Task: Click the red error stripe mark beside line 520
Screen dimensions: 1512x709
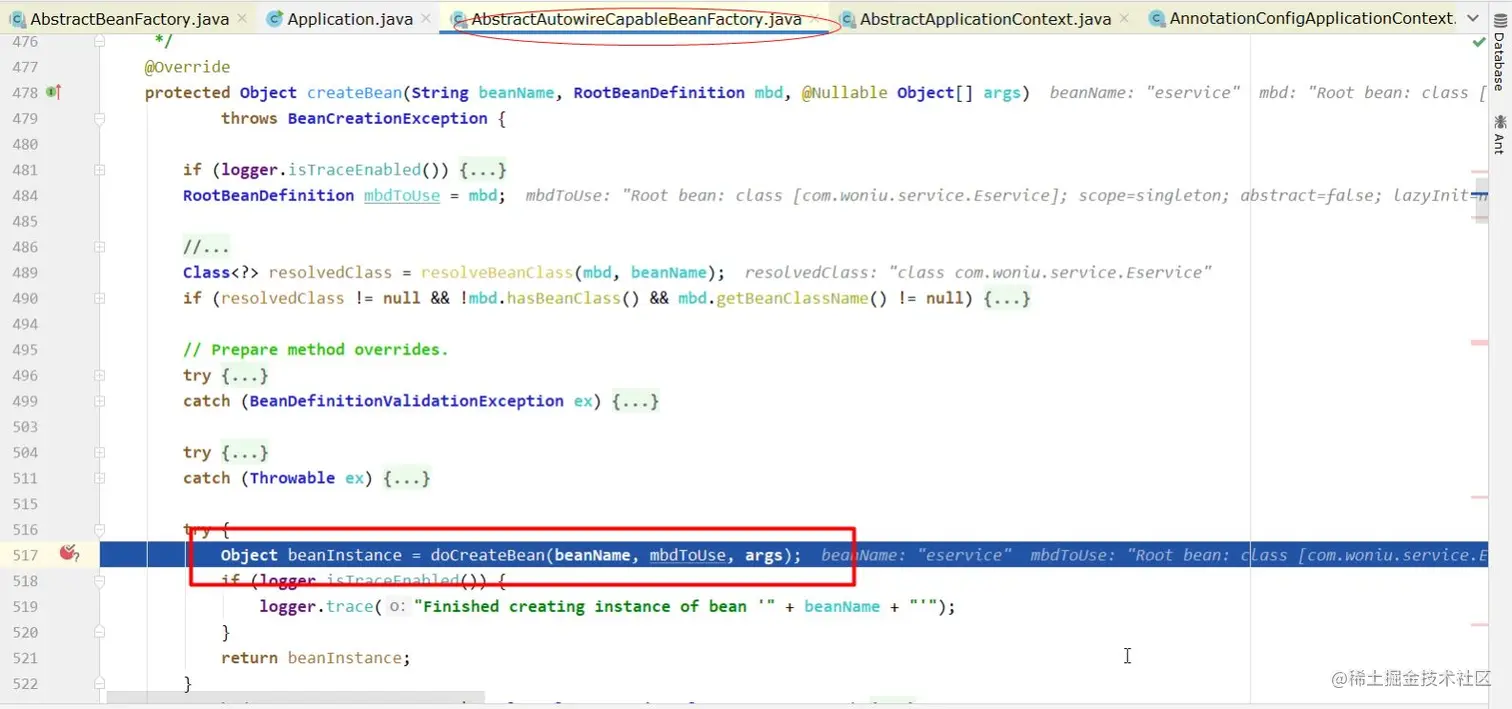Action: click(x=1479, y=625)
